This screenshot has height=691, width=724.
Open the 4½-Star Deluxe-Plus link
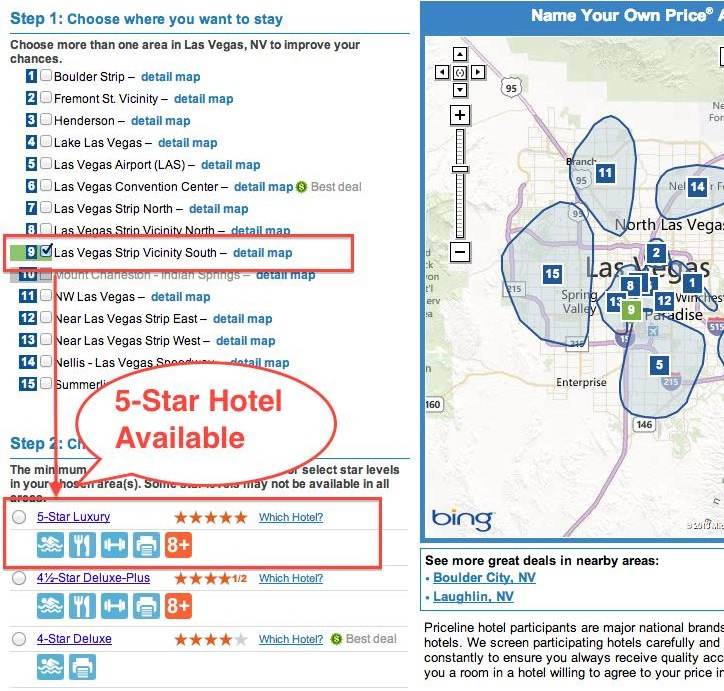[93, 577]
